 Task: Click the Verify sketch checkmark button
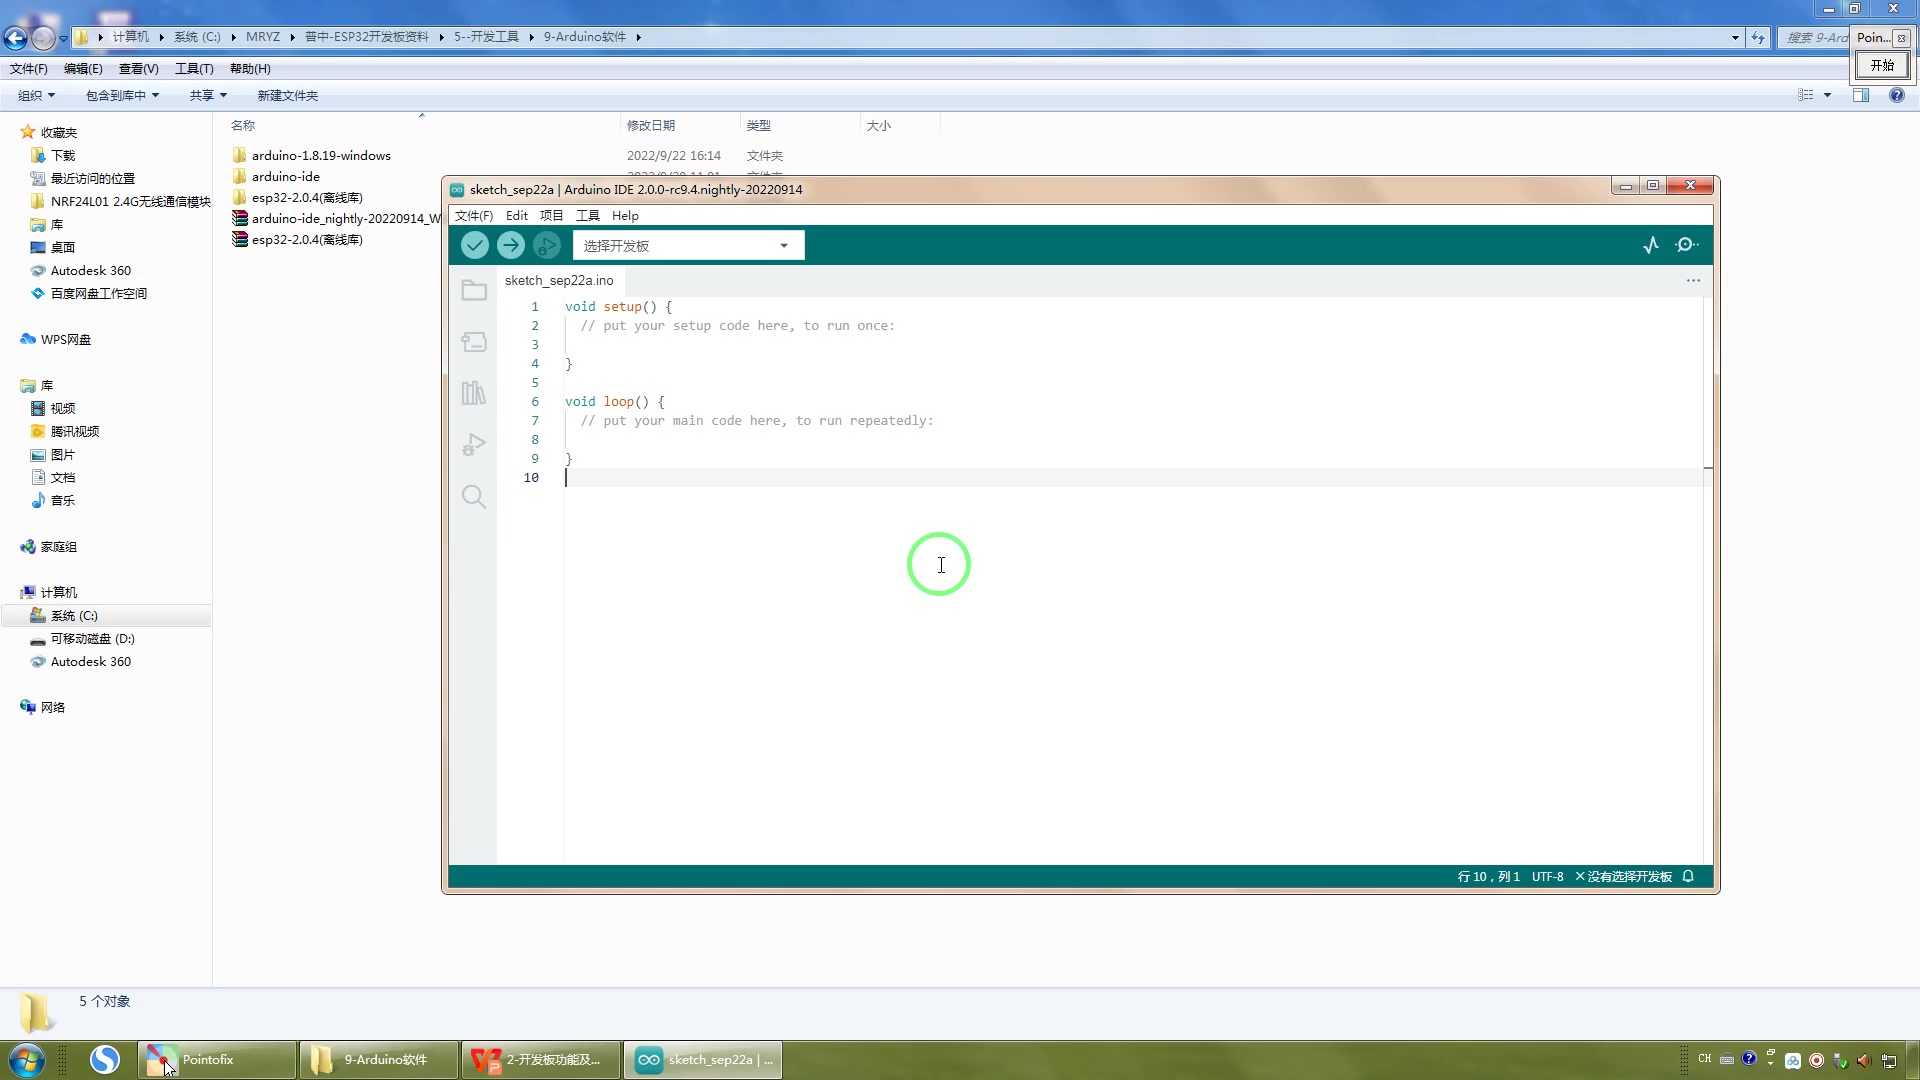(x=475, y=245)
